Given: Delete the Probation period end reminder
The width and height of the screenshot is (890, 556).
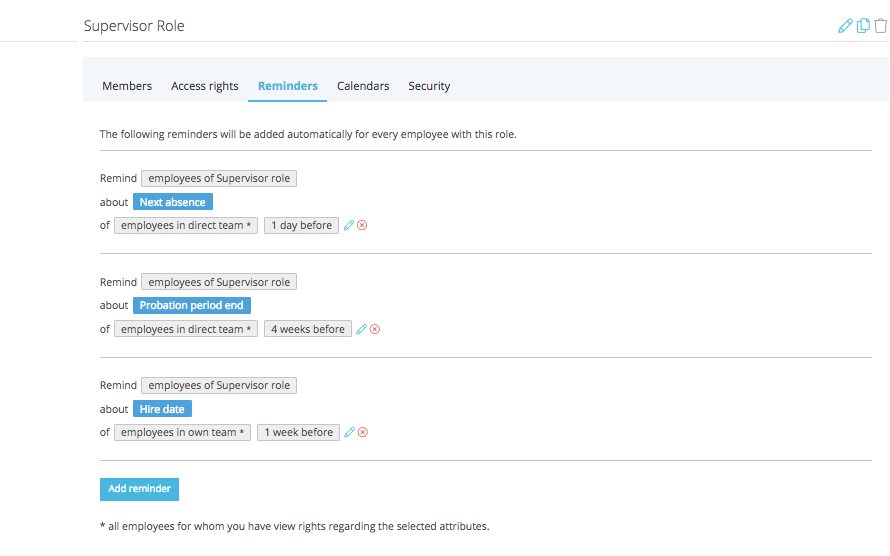Looking at the screenshot, I should coord(375,329).
